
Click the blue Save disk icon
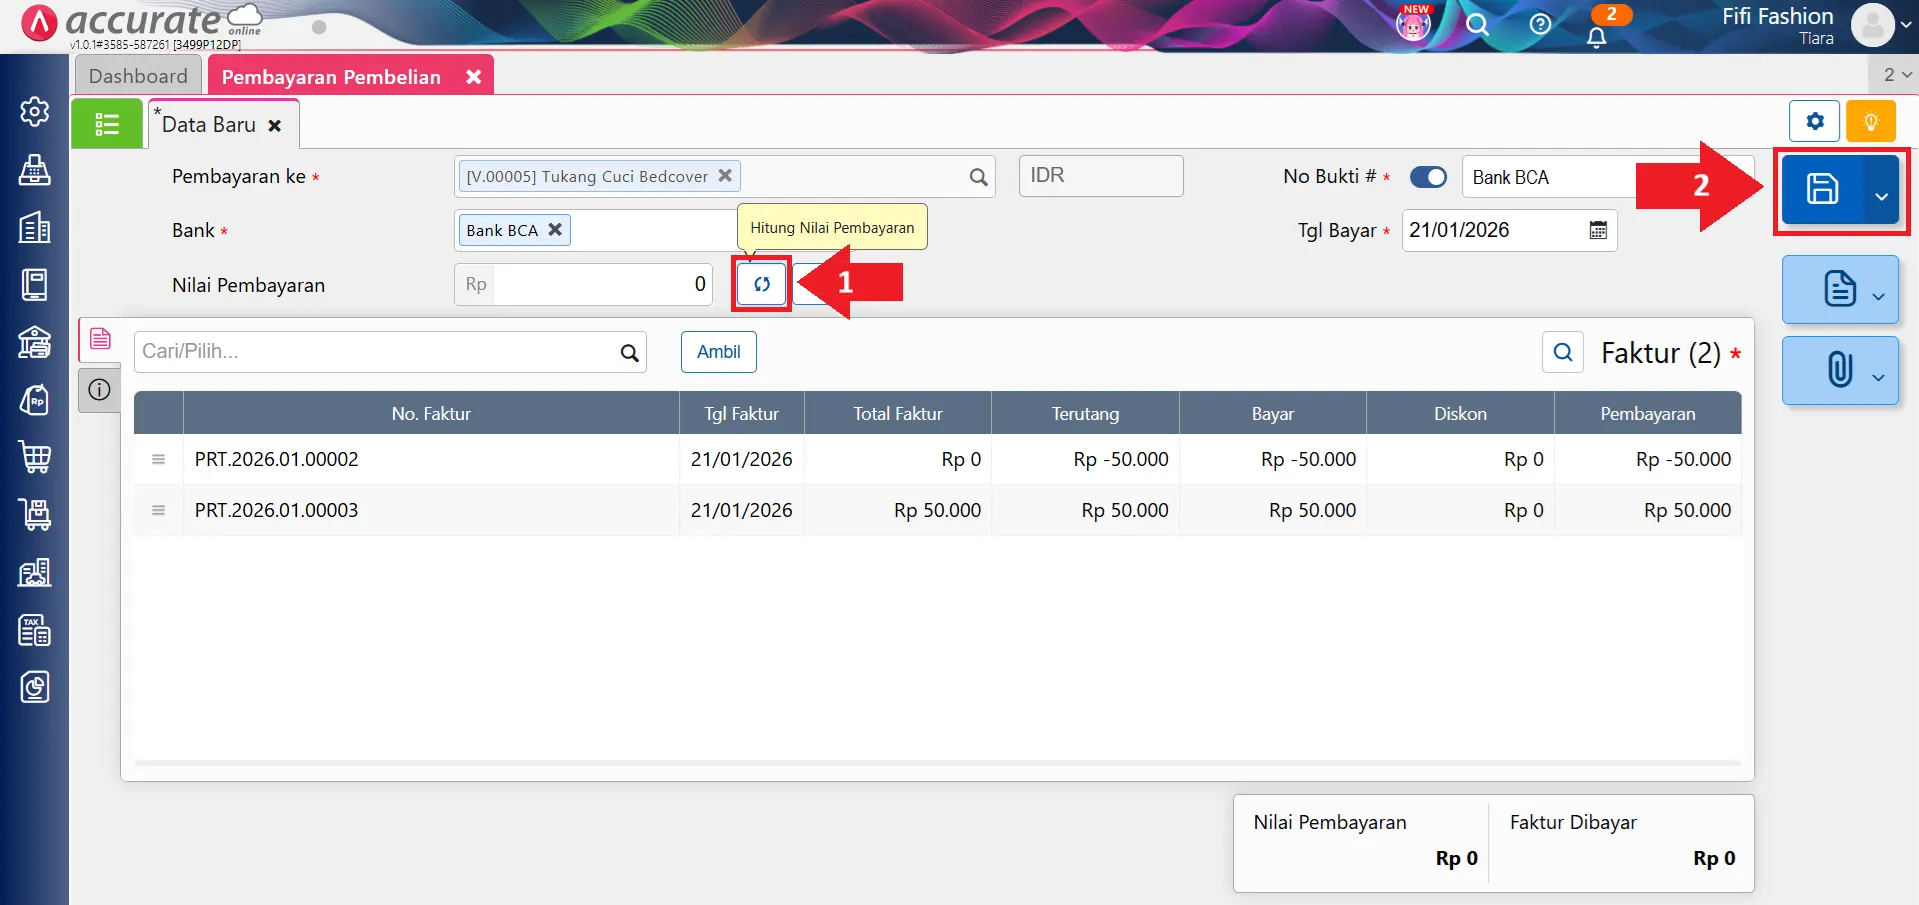[1821, 190]
